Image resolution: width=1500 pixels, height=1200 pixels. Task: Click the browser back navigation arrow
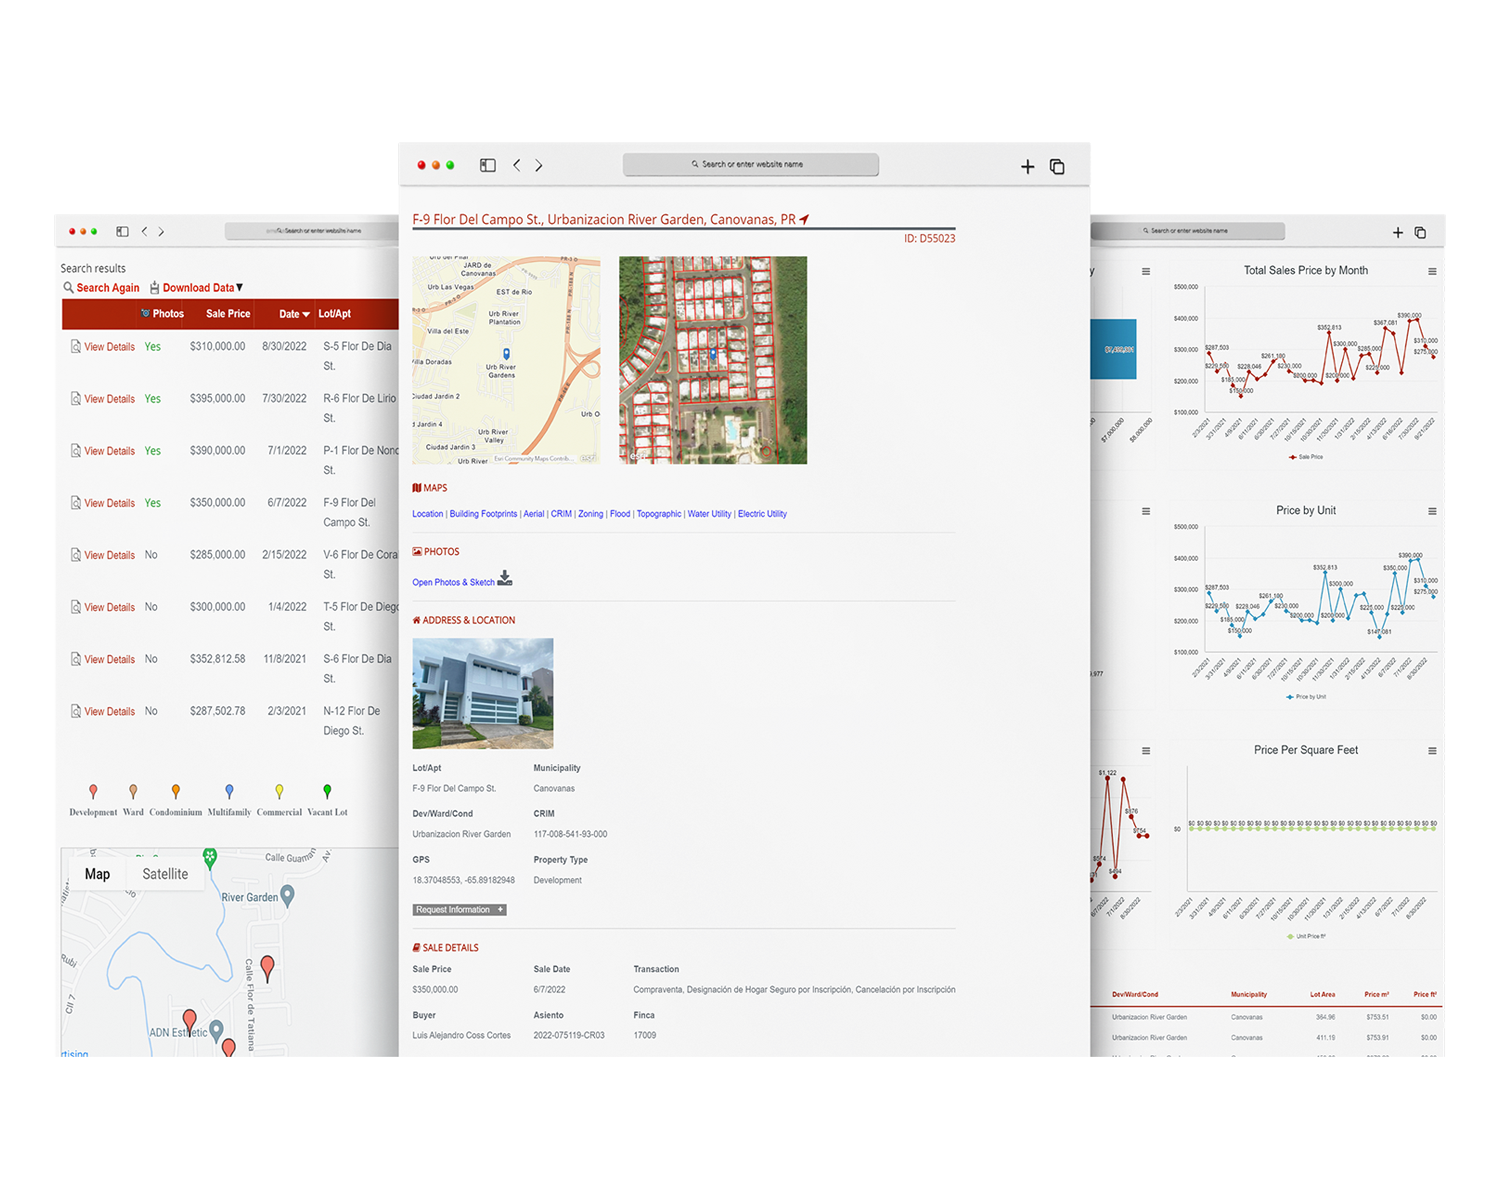(x=516, y=165)
